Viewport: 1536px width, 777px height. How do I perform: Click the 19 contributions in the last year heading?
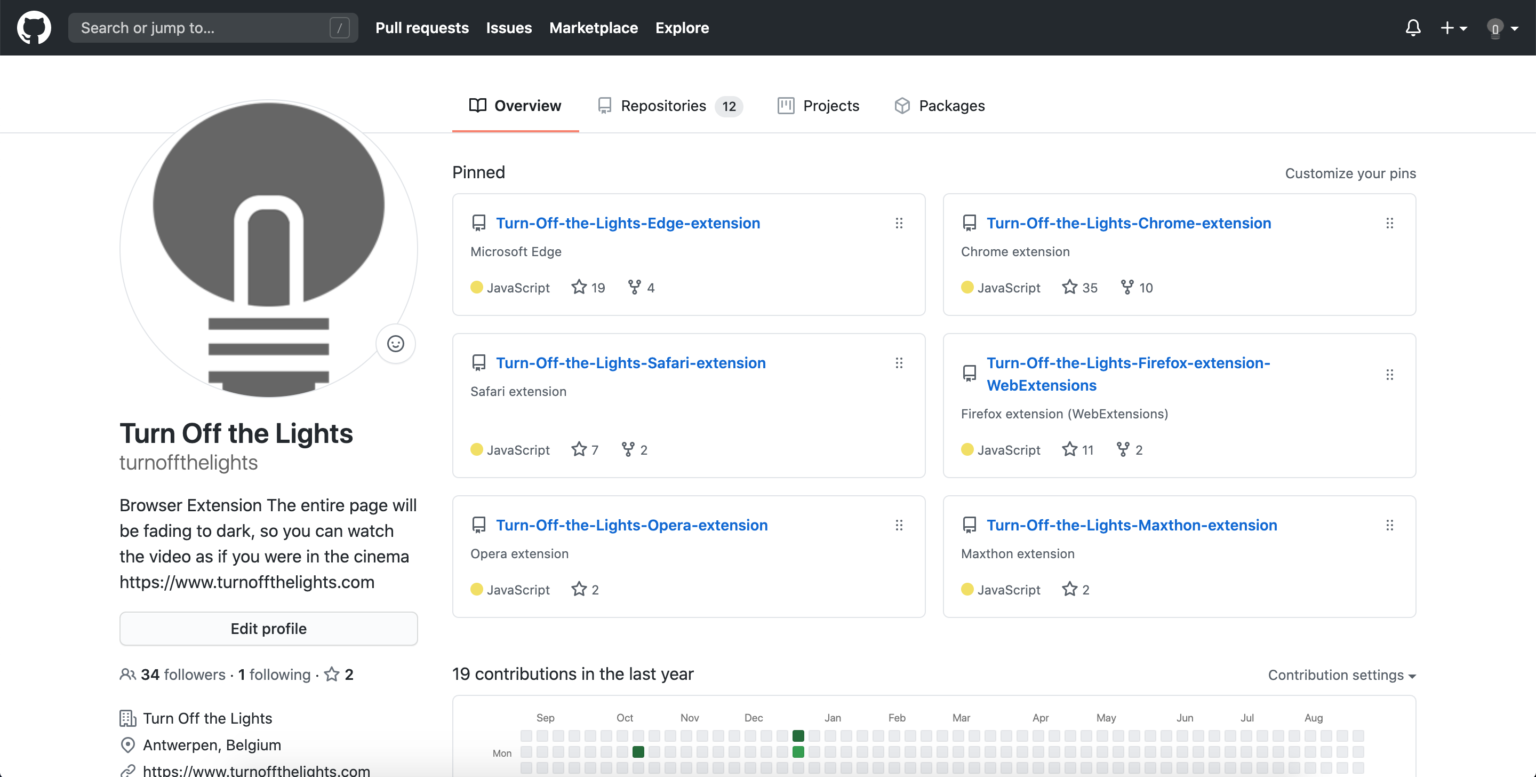573,674
